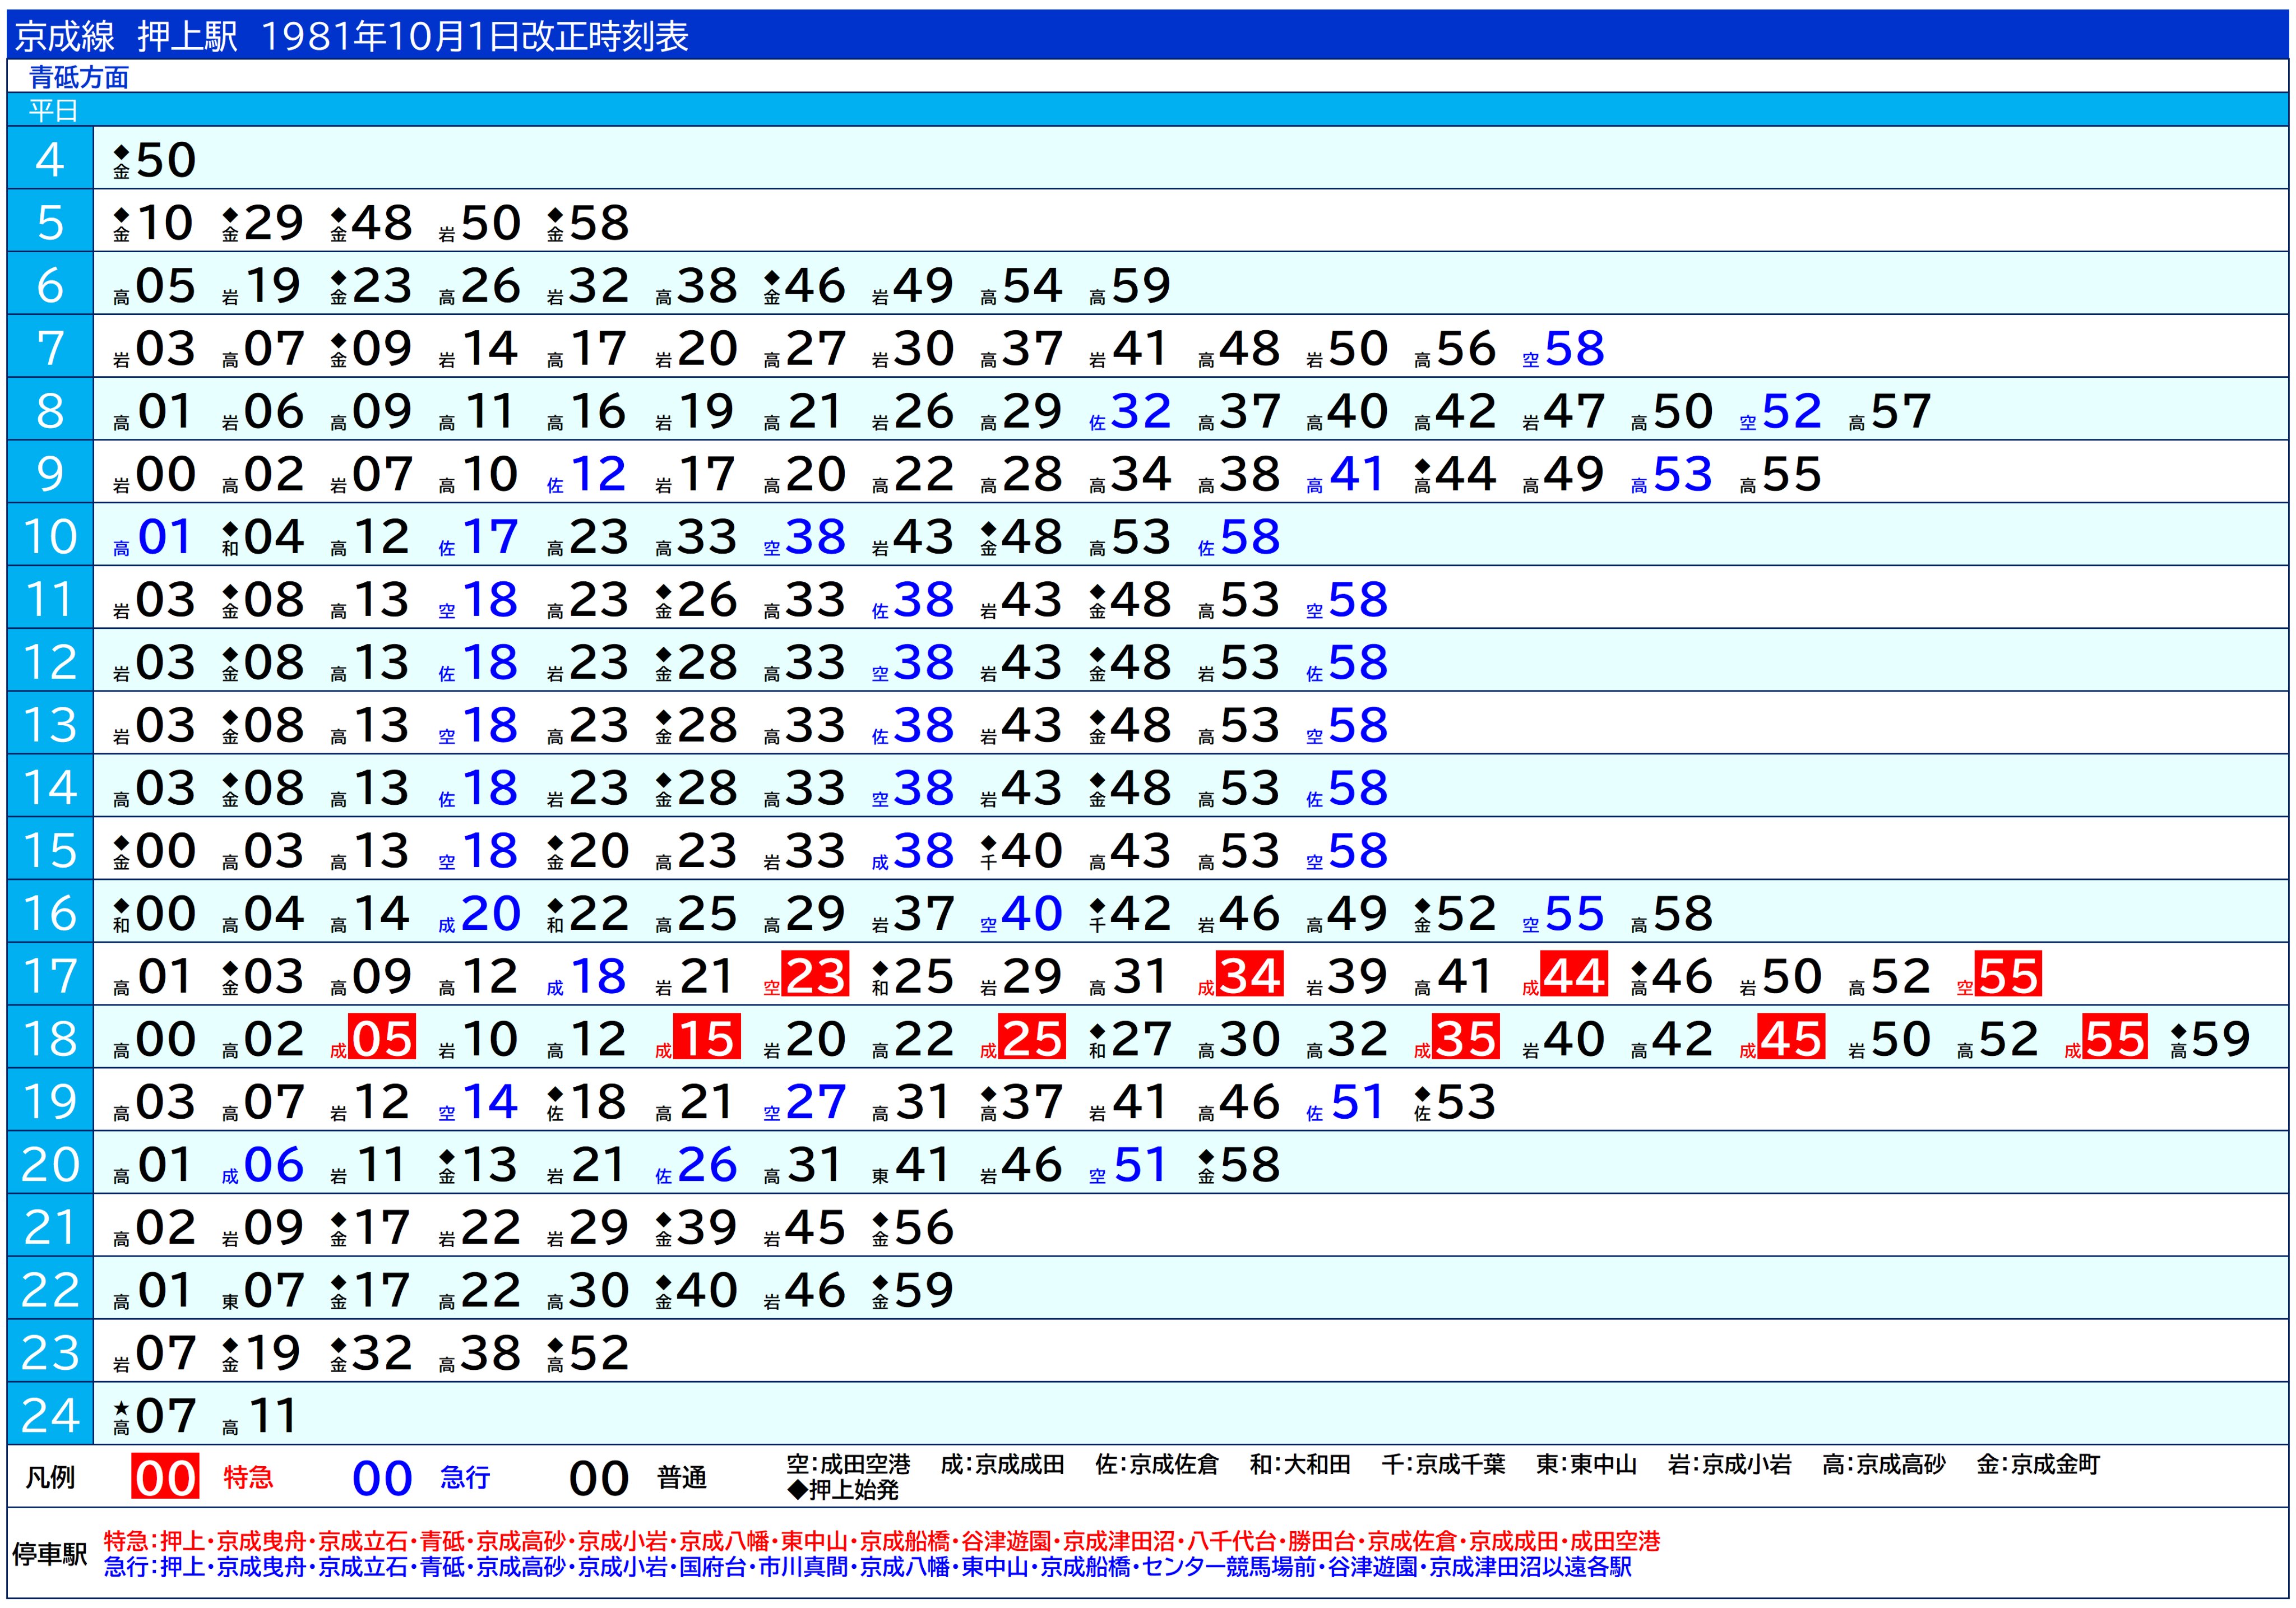Viewport: 2296px width, 1608px height.
Task: Select the 52 departure in hour 23 row
Action: (x=587, y=1353)
